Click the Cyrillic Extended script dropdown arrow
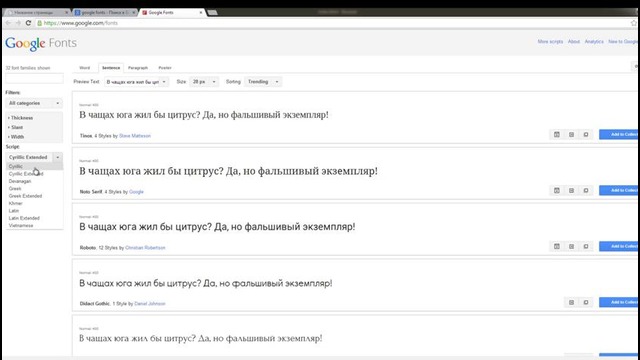The height and width of the screenshot is (360, 640). pyautogui.click(x=58, y=157)
